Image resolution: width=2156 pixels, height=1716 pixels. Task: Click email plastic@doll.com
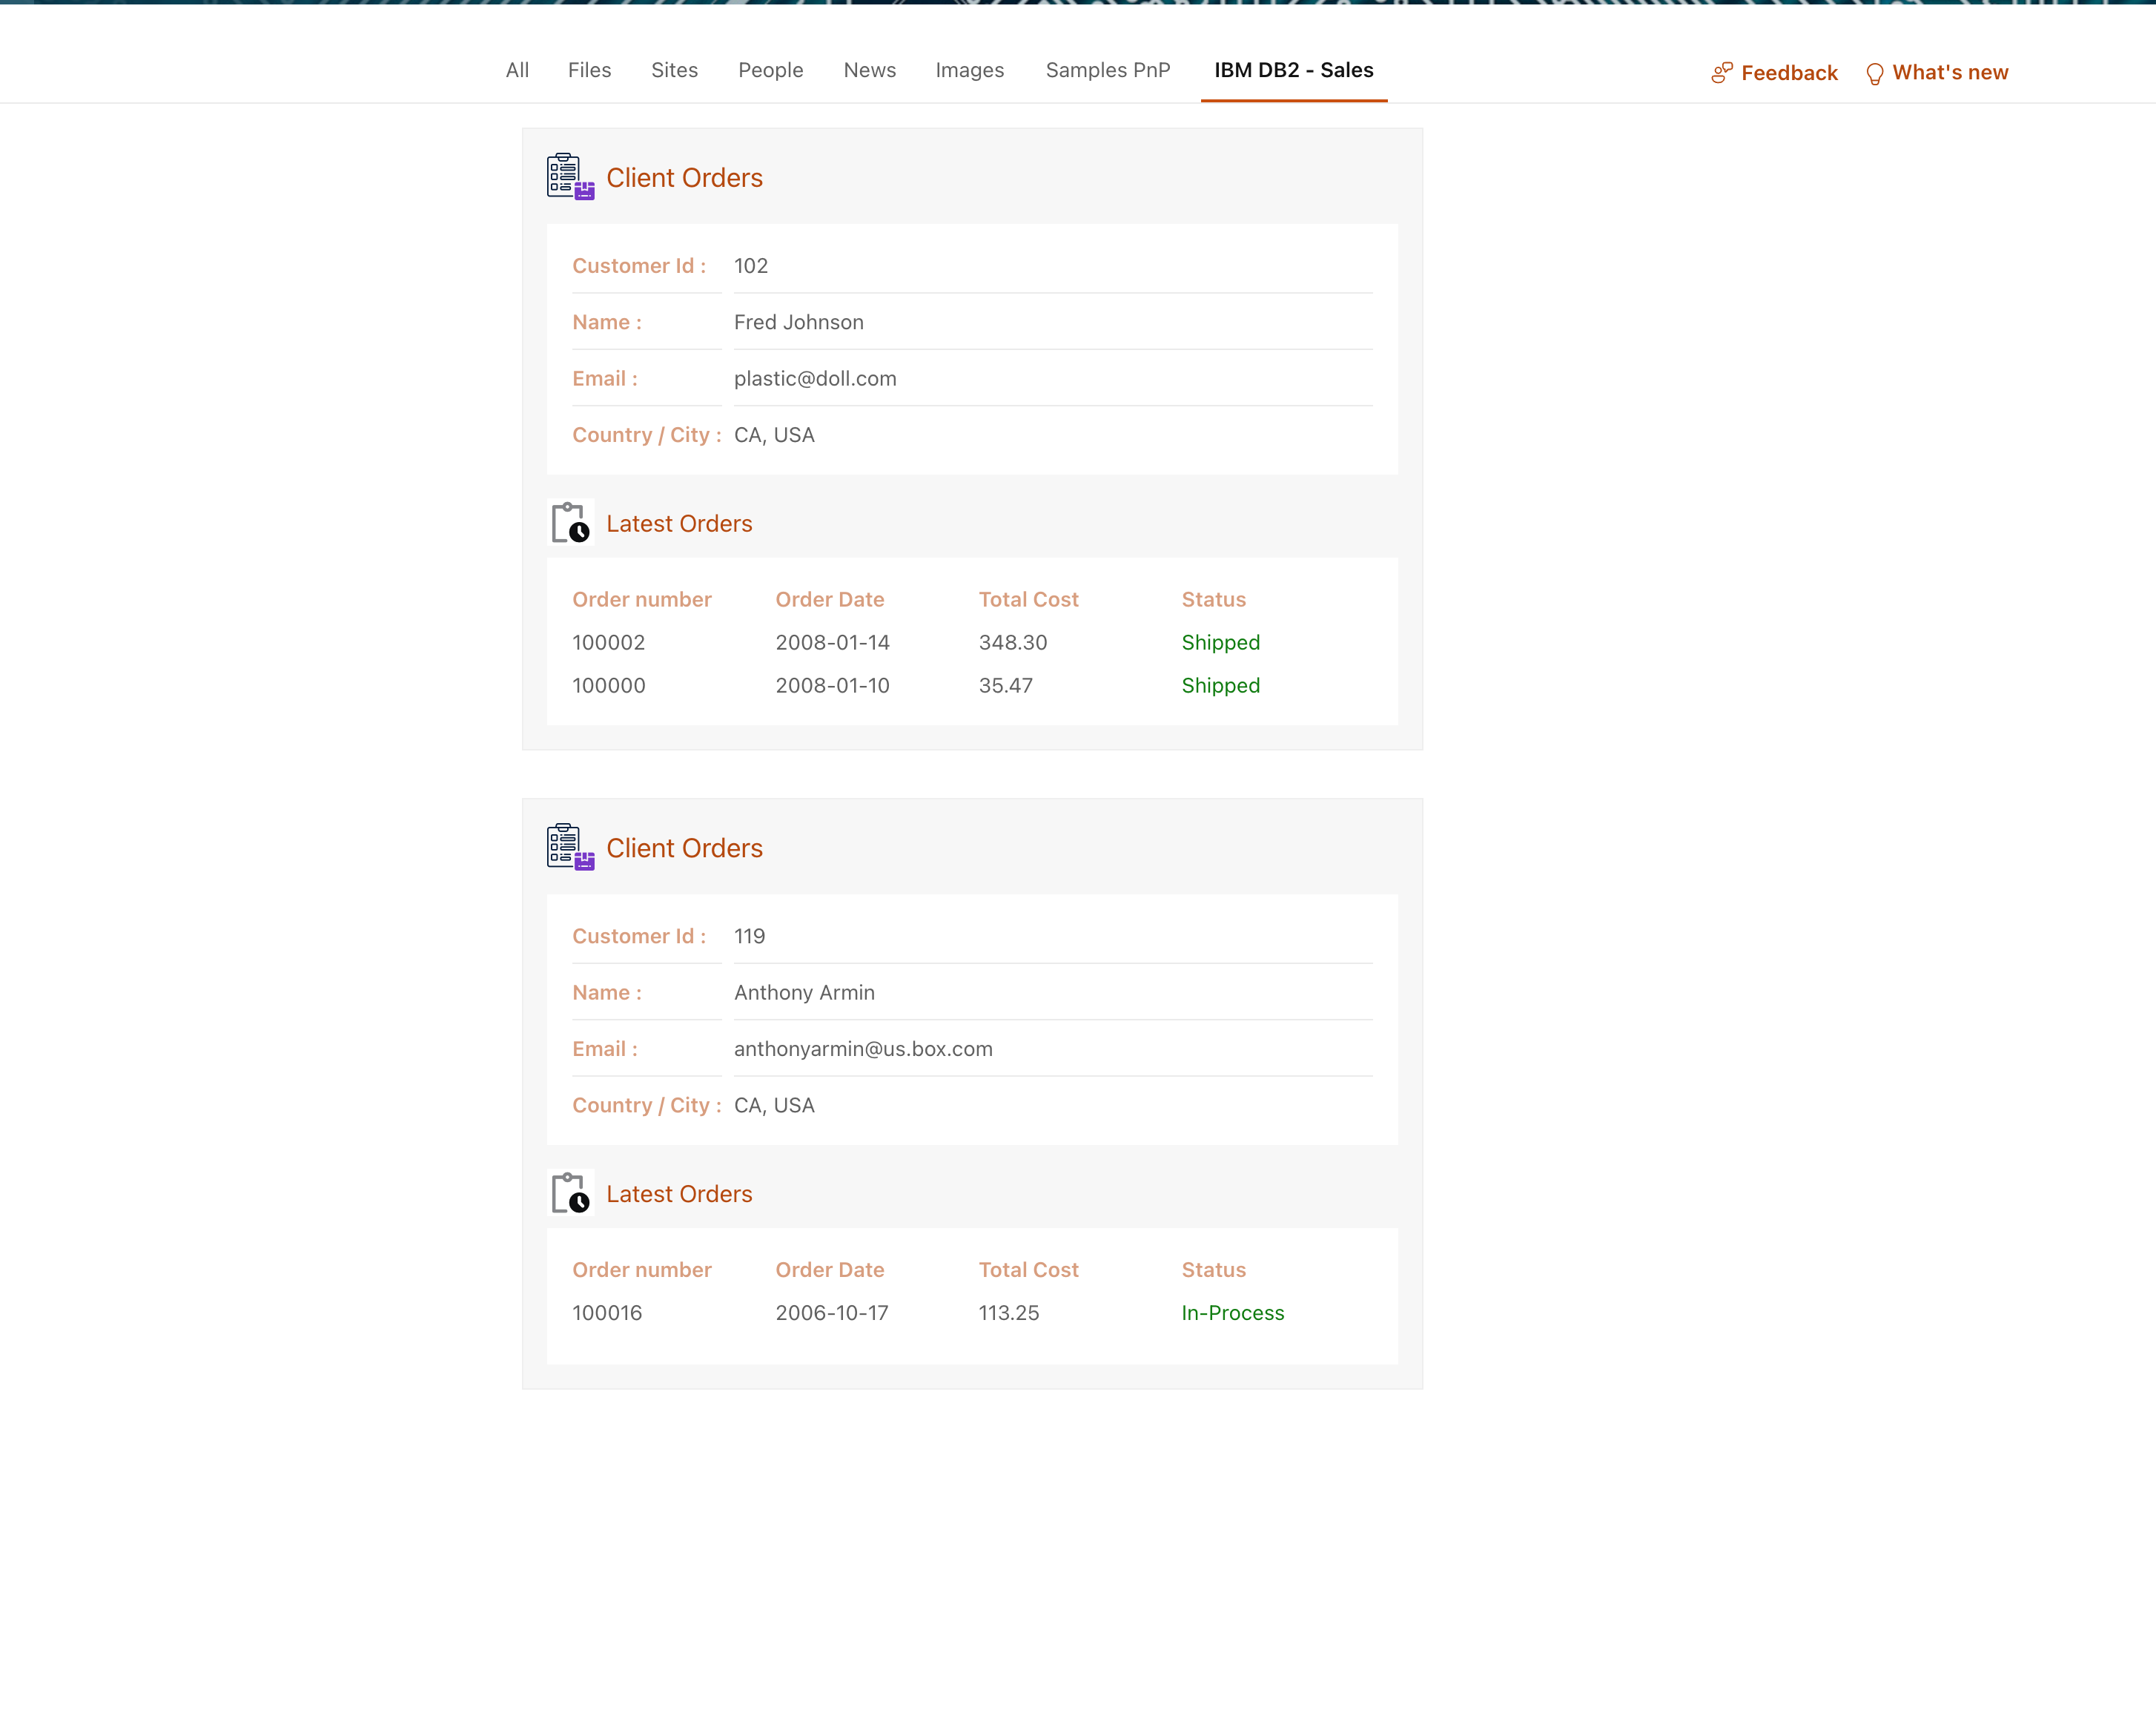(x=815, y=379)
